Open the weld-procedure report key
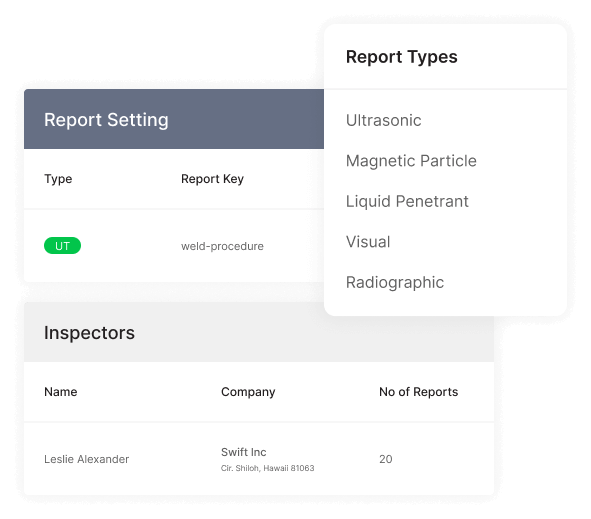This screenshot has width=591, height=519. pyautogui.click(x=222, y=246)
